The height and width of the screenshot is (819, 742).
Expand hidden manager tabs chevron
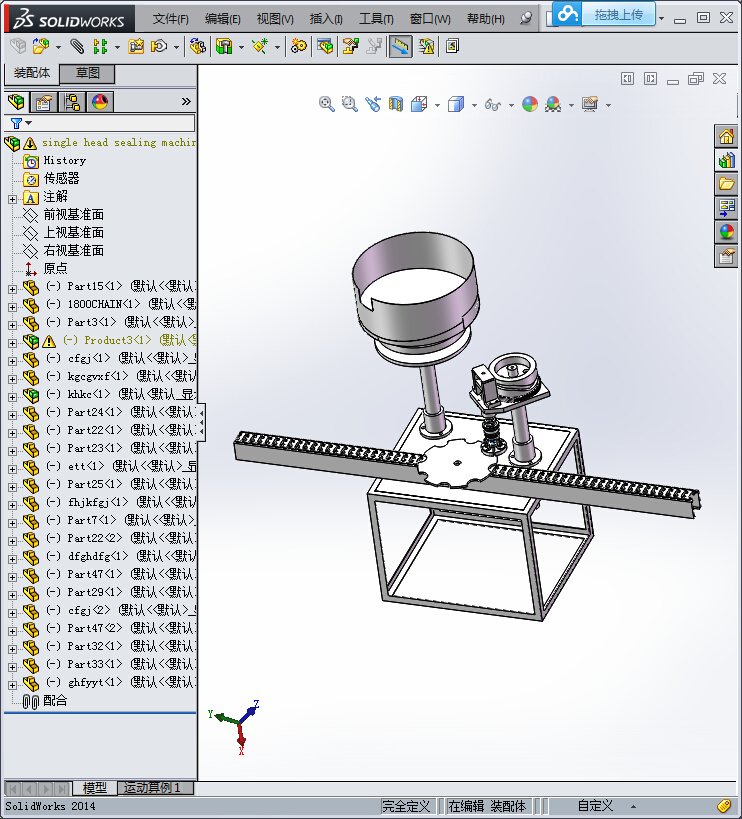tap(186, 101)
